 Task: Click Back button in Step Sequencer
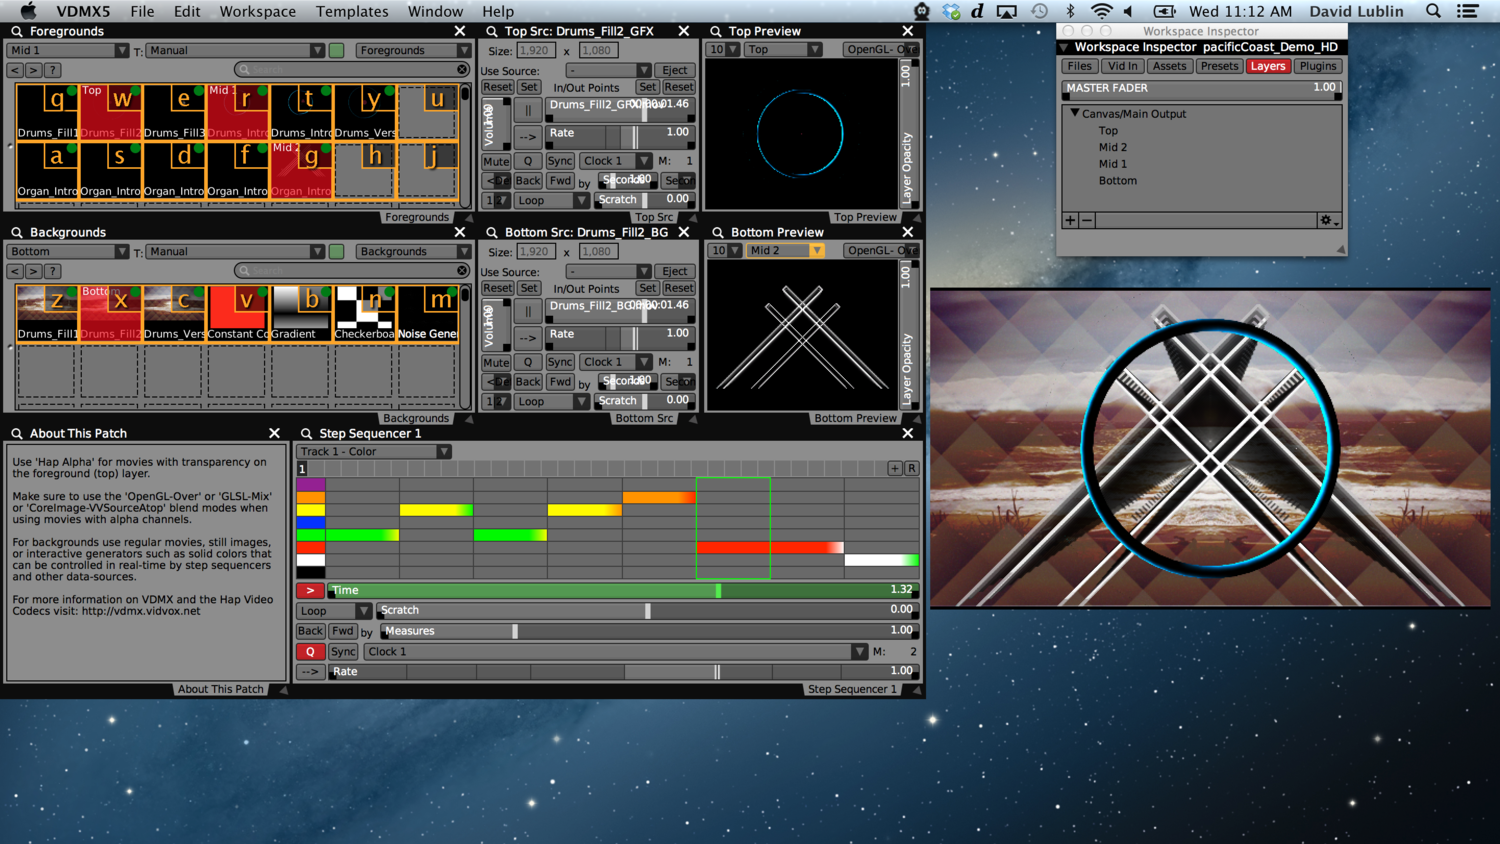pyautogui.click(x=310, y=632)
